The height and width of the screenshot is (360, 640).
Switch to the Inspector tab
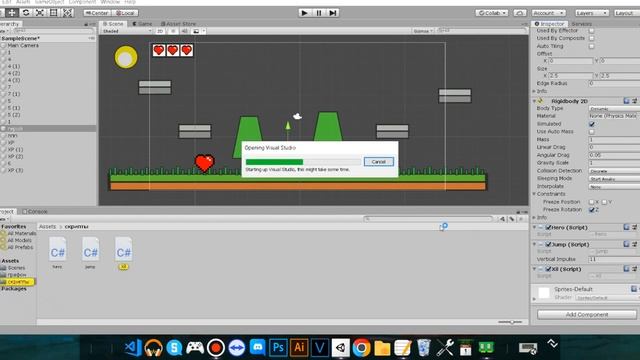(x=549, y=24)
